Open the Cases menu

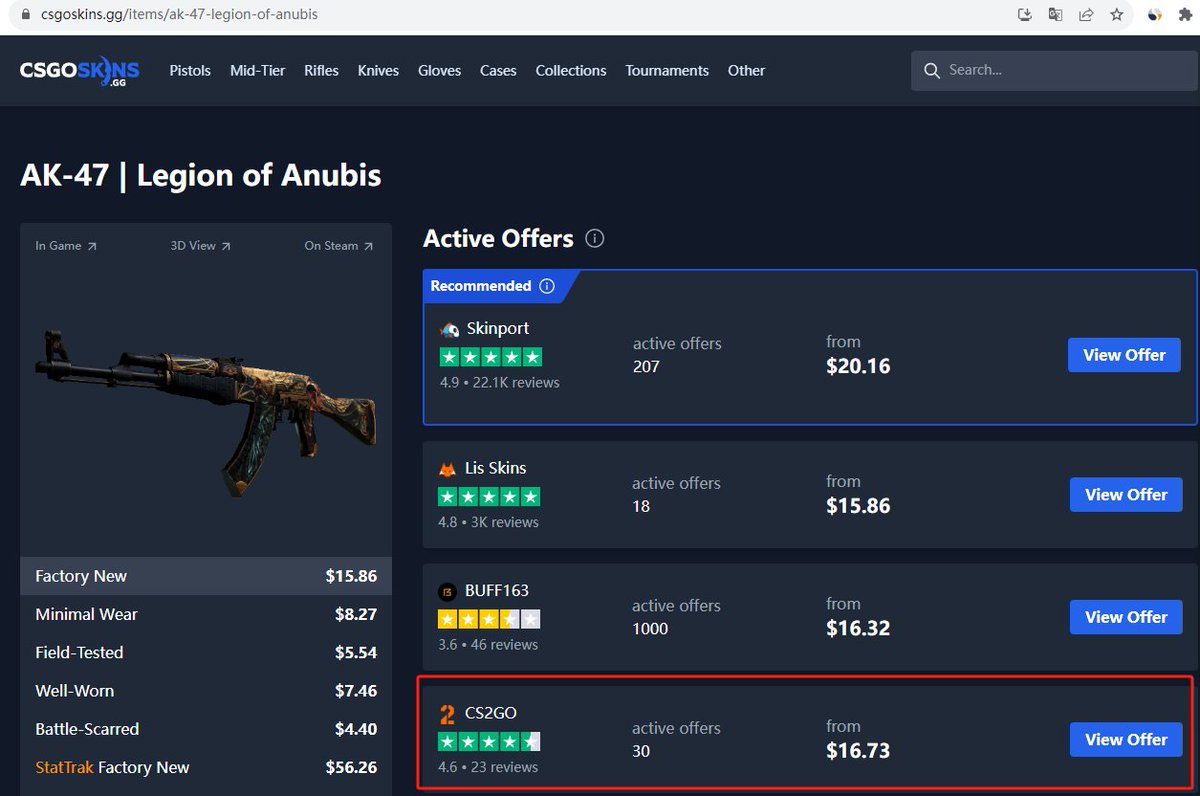pyautogui.click(x=498, y=71)
